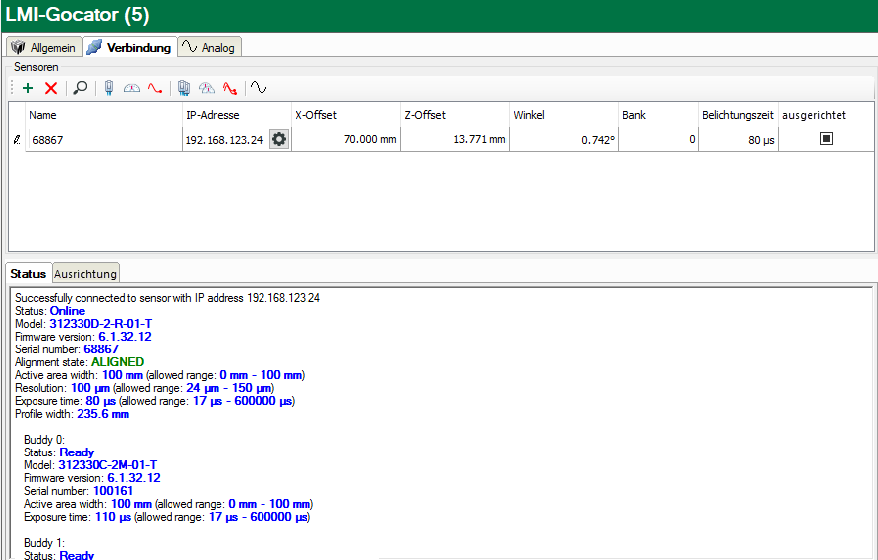Viewport: 878px width, 560px height.
Task: Click the magnifier search sensors icon
Action: point(80,88)
